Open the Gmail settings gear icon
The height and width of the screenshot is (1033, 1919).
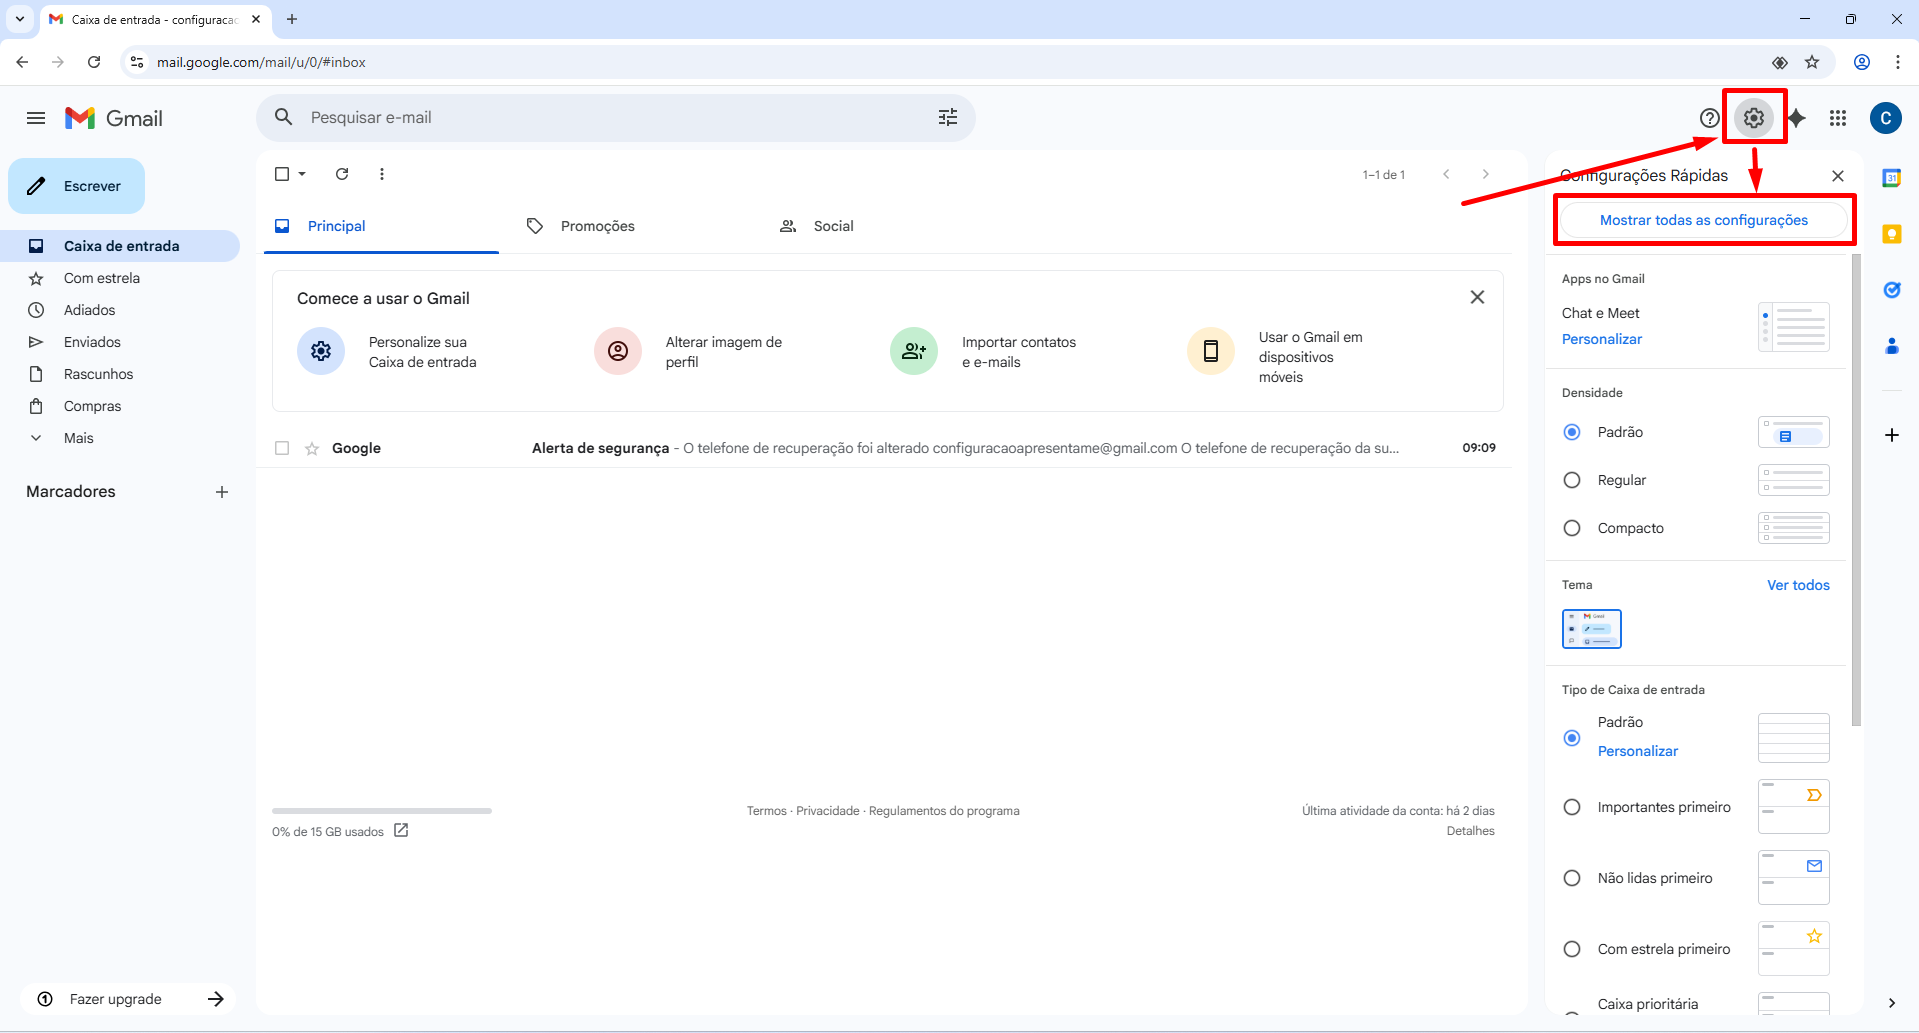pos(1753,118)
